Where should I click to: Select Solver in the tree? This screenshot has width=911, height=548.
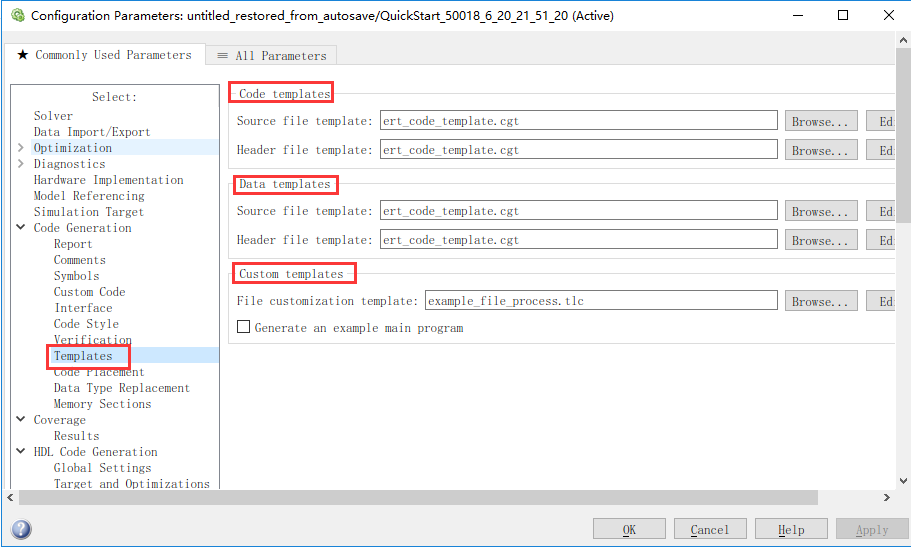click(53, 116)
